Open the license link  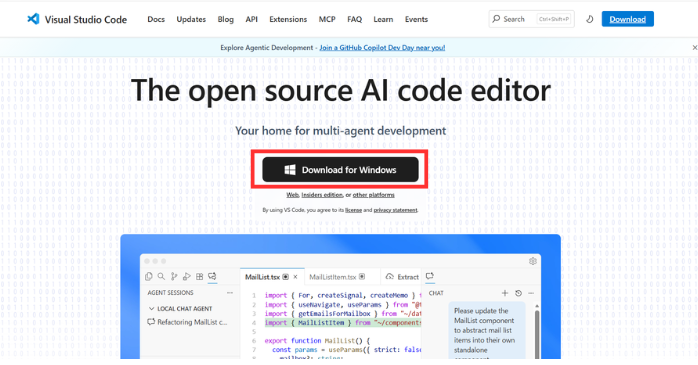click(x=353, y=210)
